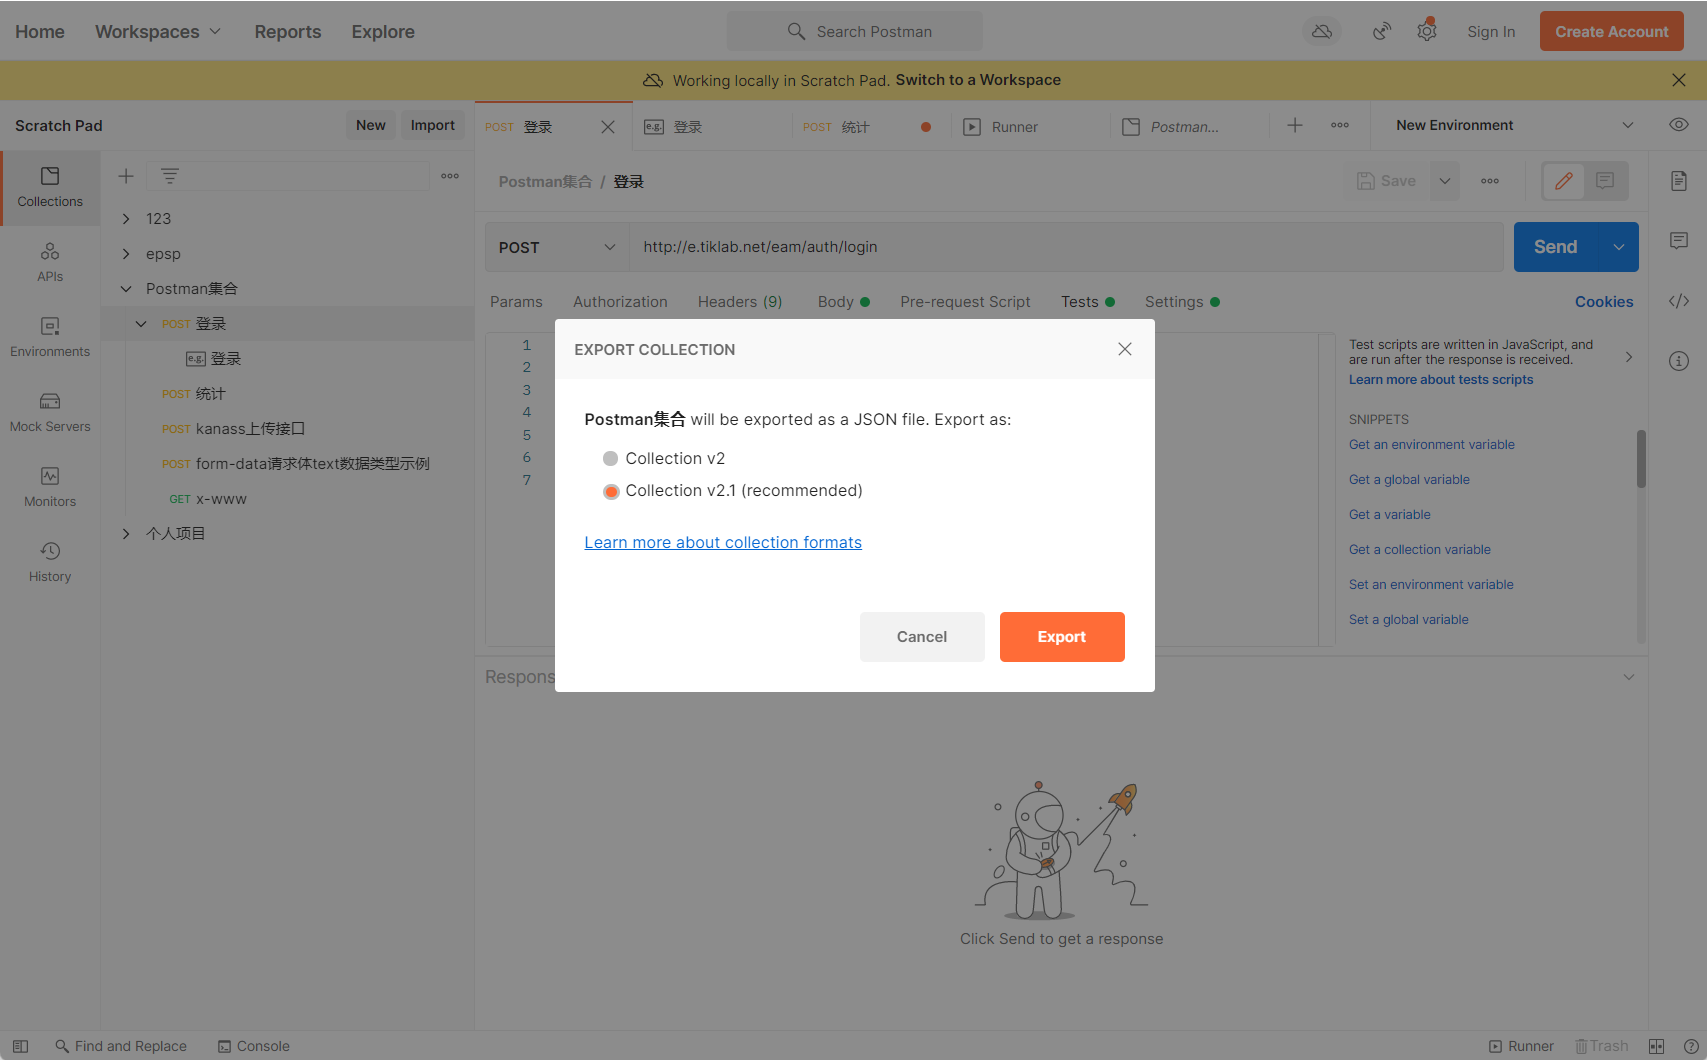Open the Save options dropdown arrow
The height and width of the screenshot is (1060, 1707).
[x=1445, y=181]
